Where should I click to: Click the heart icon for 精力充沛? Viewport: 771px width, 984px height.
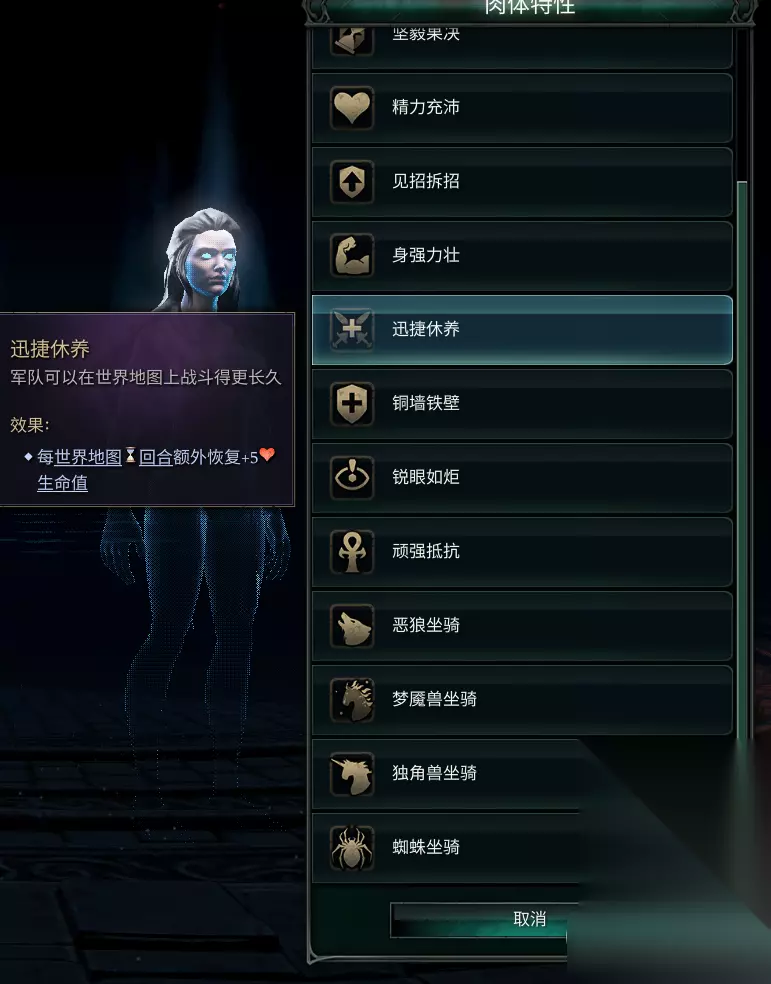(x=352, y=107)
